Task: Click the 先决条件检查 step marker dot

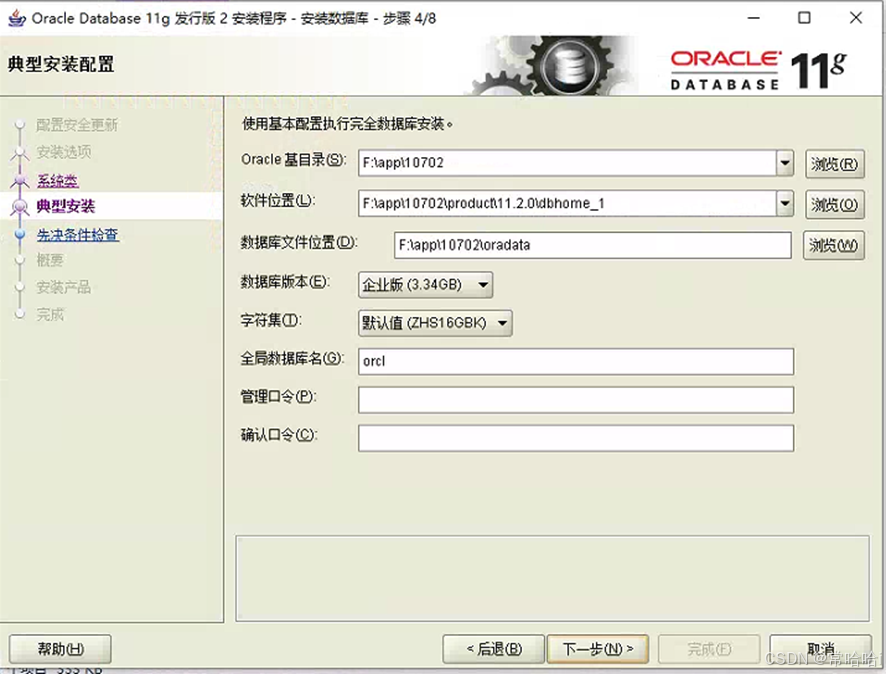Action: (20, 234)
